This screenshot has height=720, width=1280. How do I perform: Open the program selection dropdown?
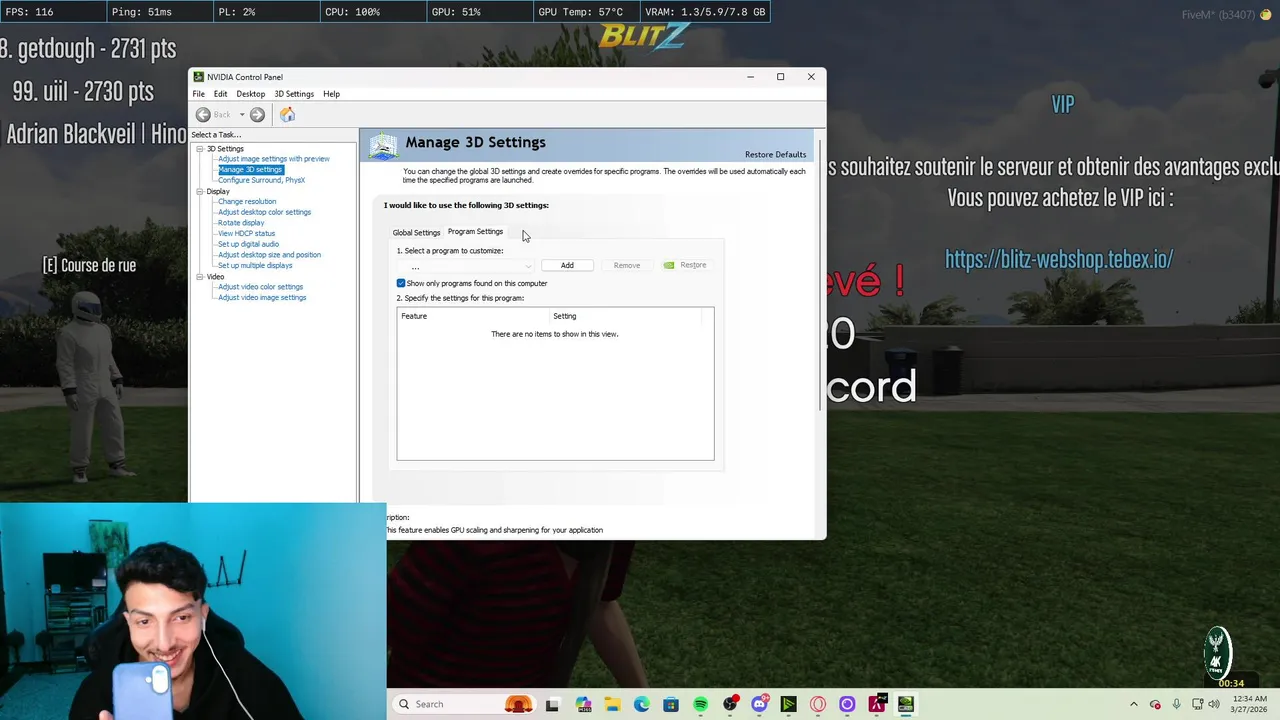tap(466, 266)
